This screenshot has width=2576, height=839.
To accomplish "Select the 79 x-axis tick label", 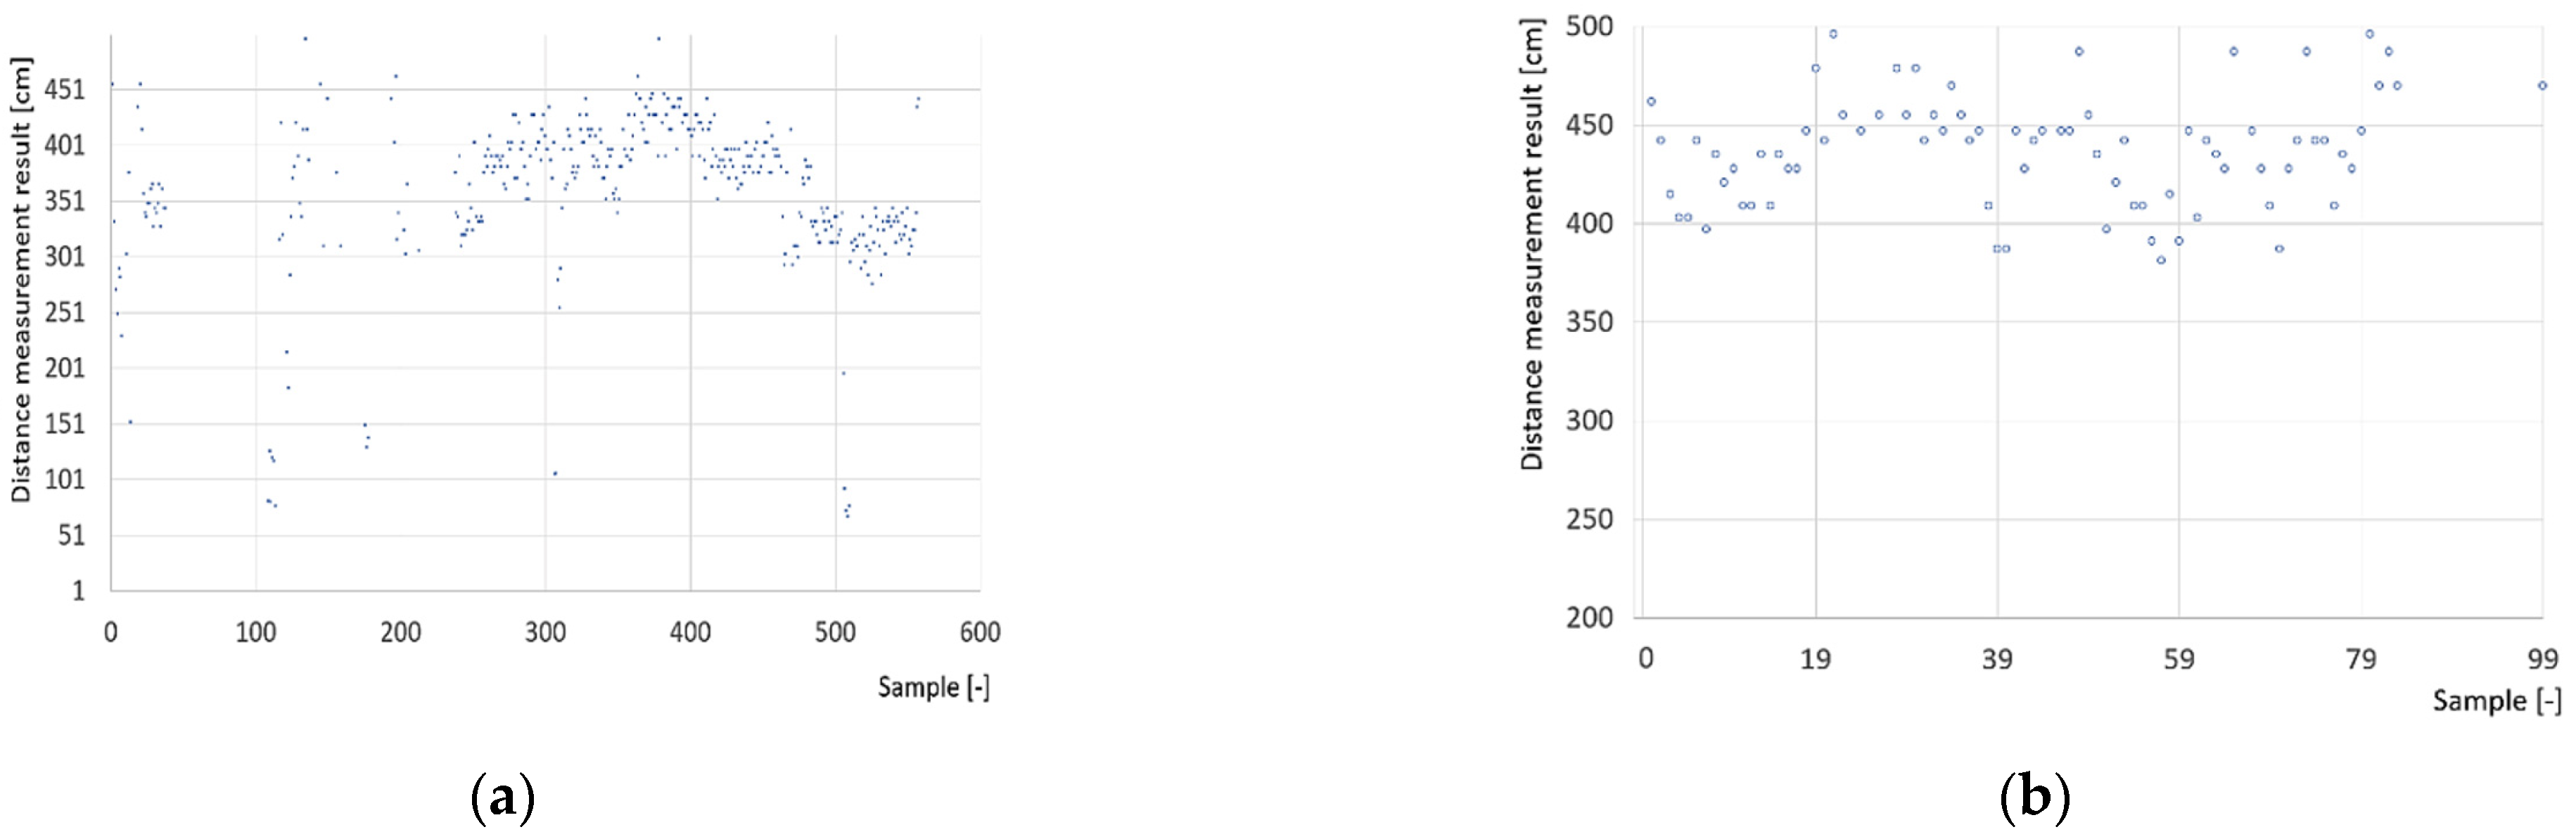I will pyautogui.click(x=2360, y=659).
